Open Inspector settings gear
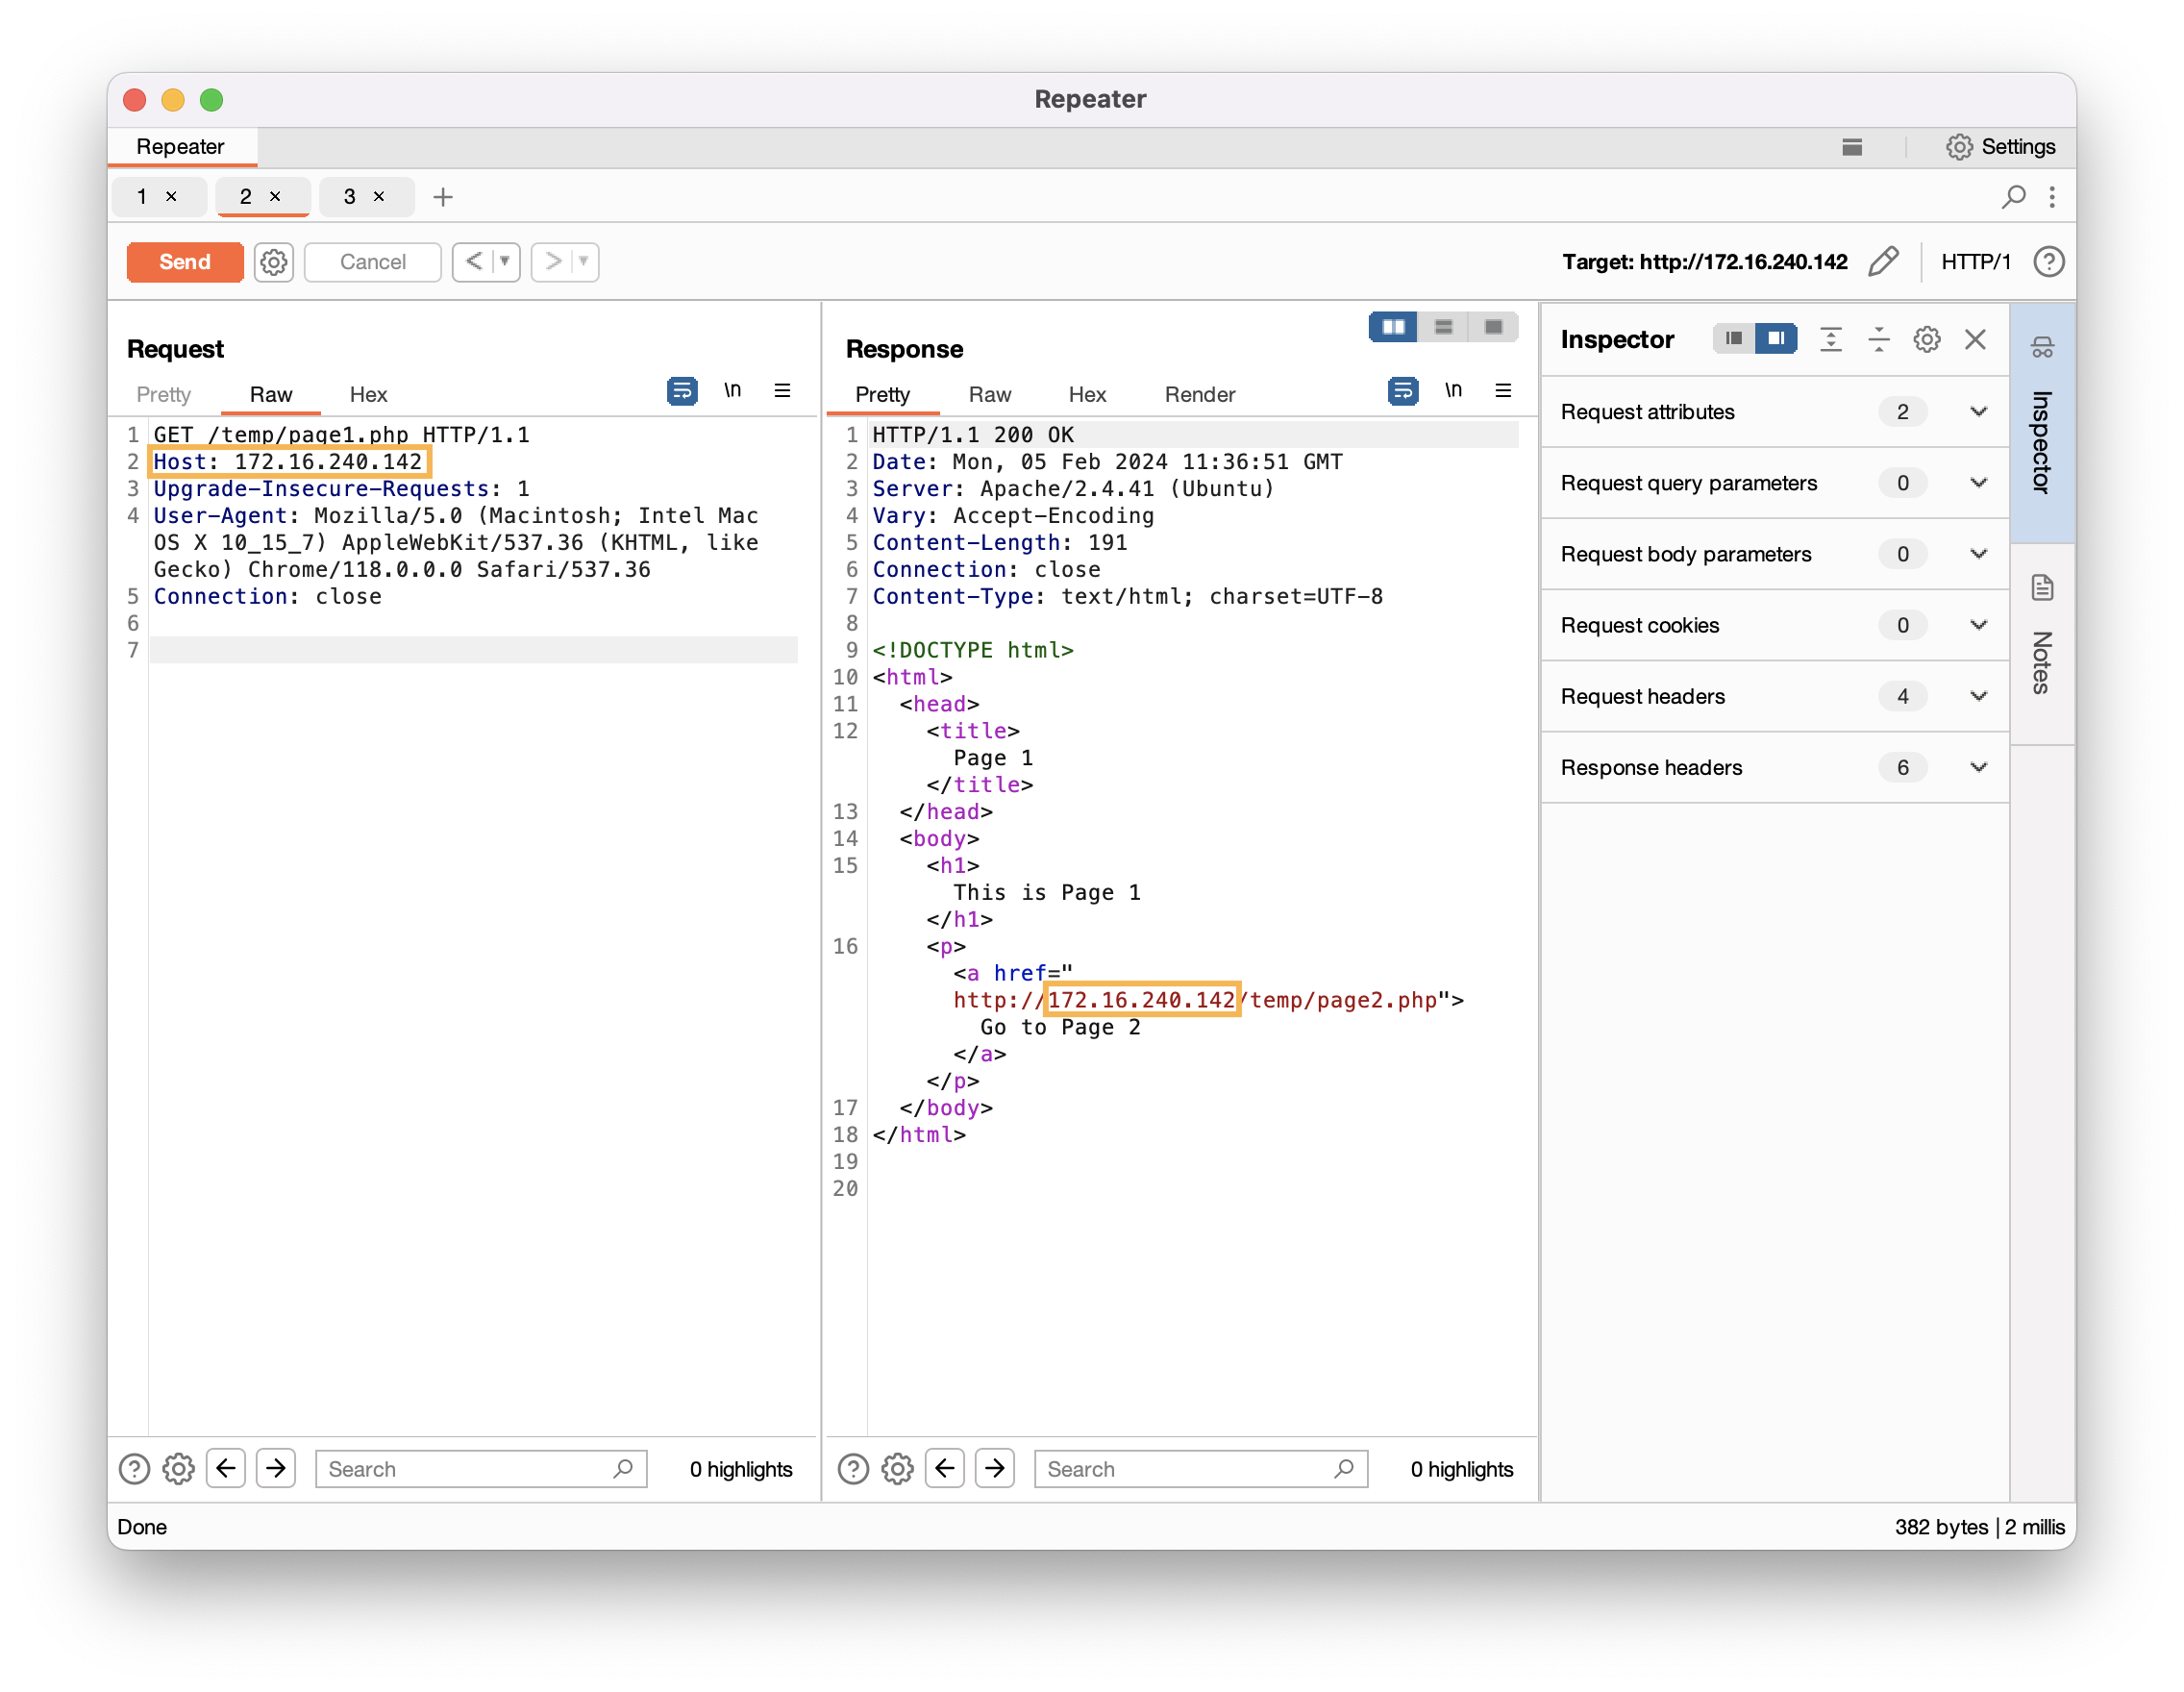The width and height of the screenshot is (2184, 1692). (x=1927, y=340)
